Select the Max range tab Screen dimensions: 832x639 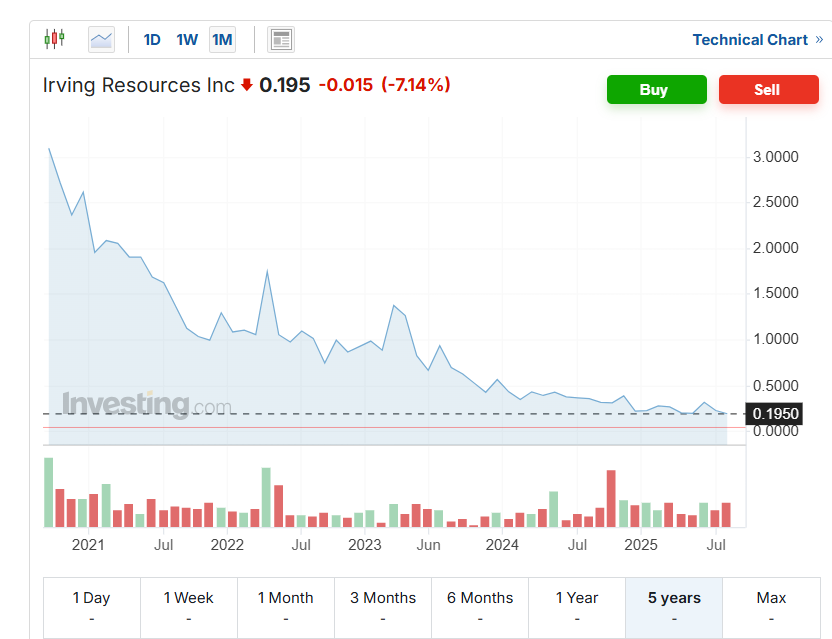pyautogui.click(x=772, y=607)
